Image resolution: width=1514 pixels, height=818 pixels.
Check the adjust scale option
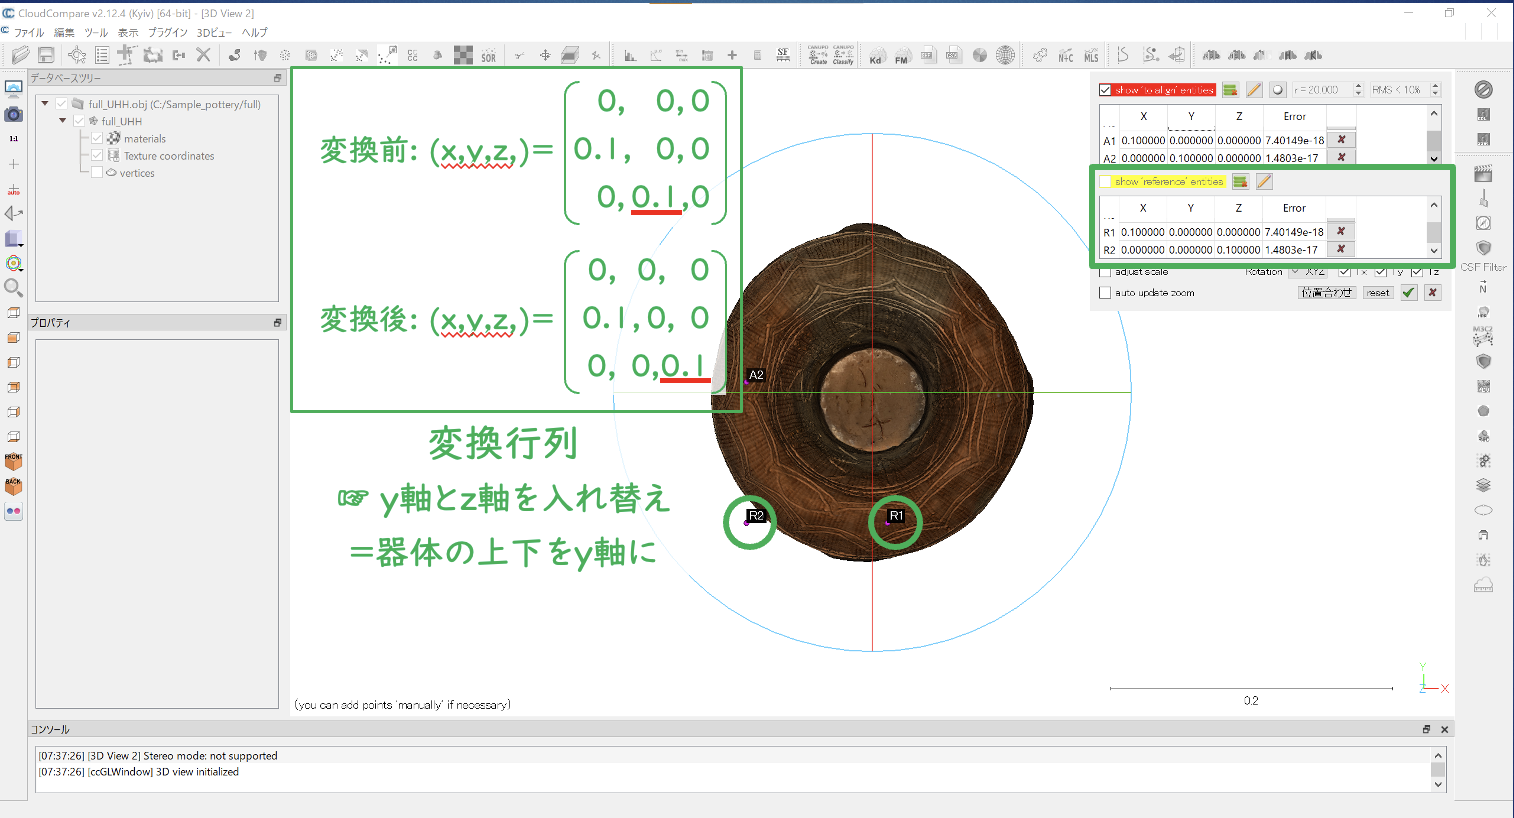coord(1105,272)
